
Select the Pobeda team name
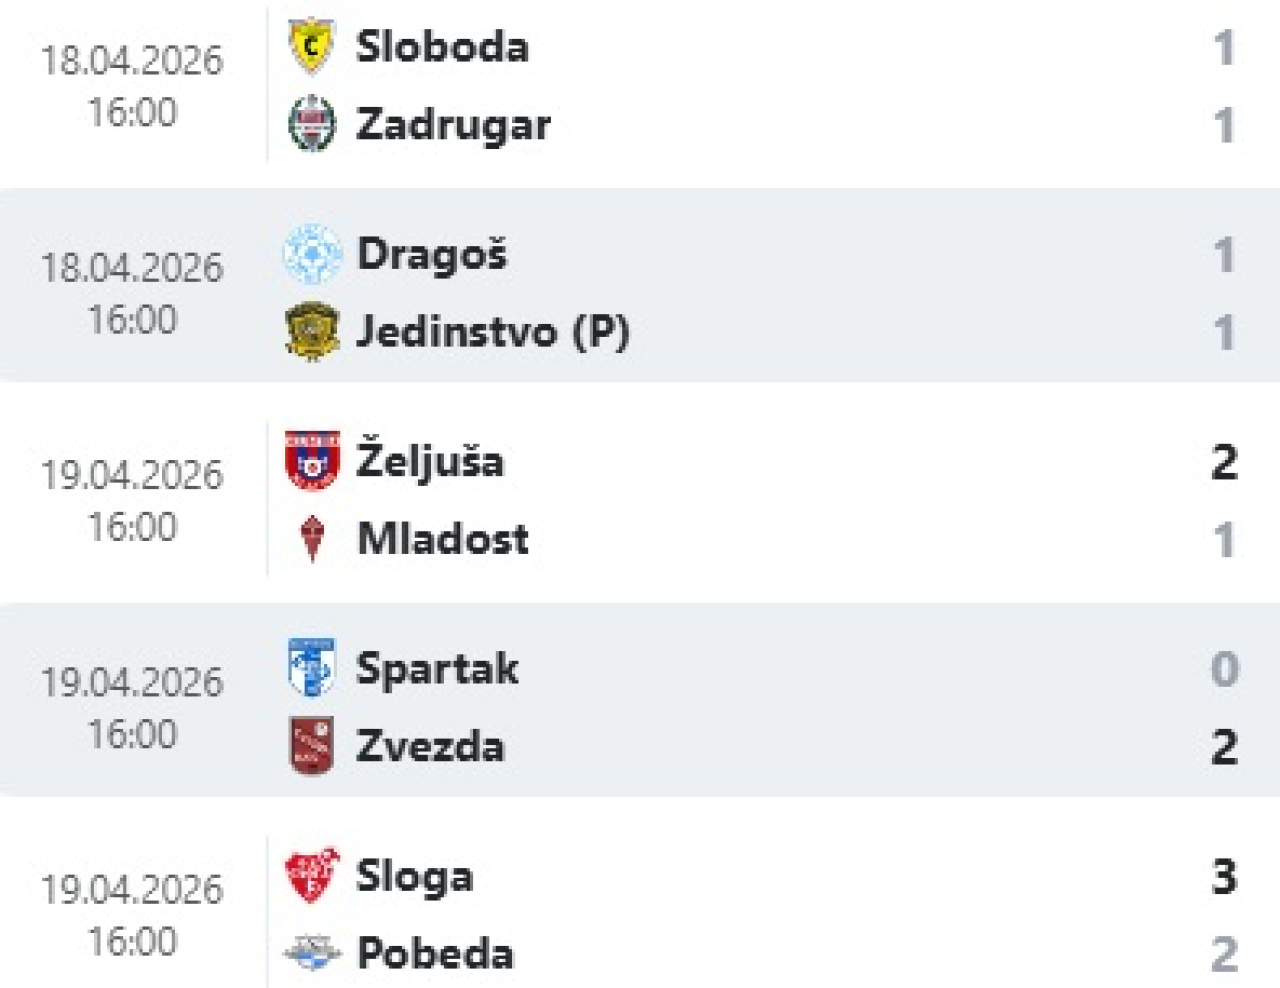tap(435, 954)
